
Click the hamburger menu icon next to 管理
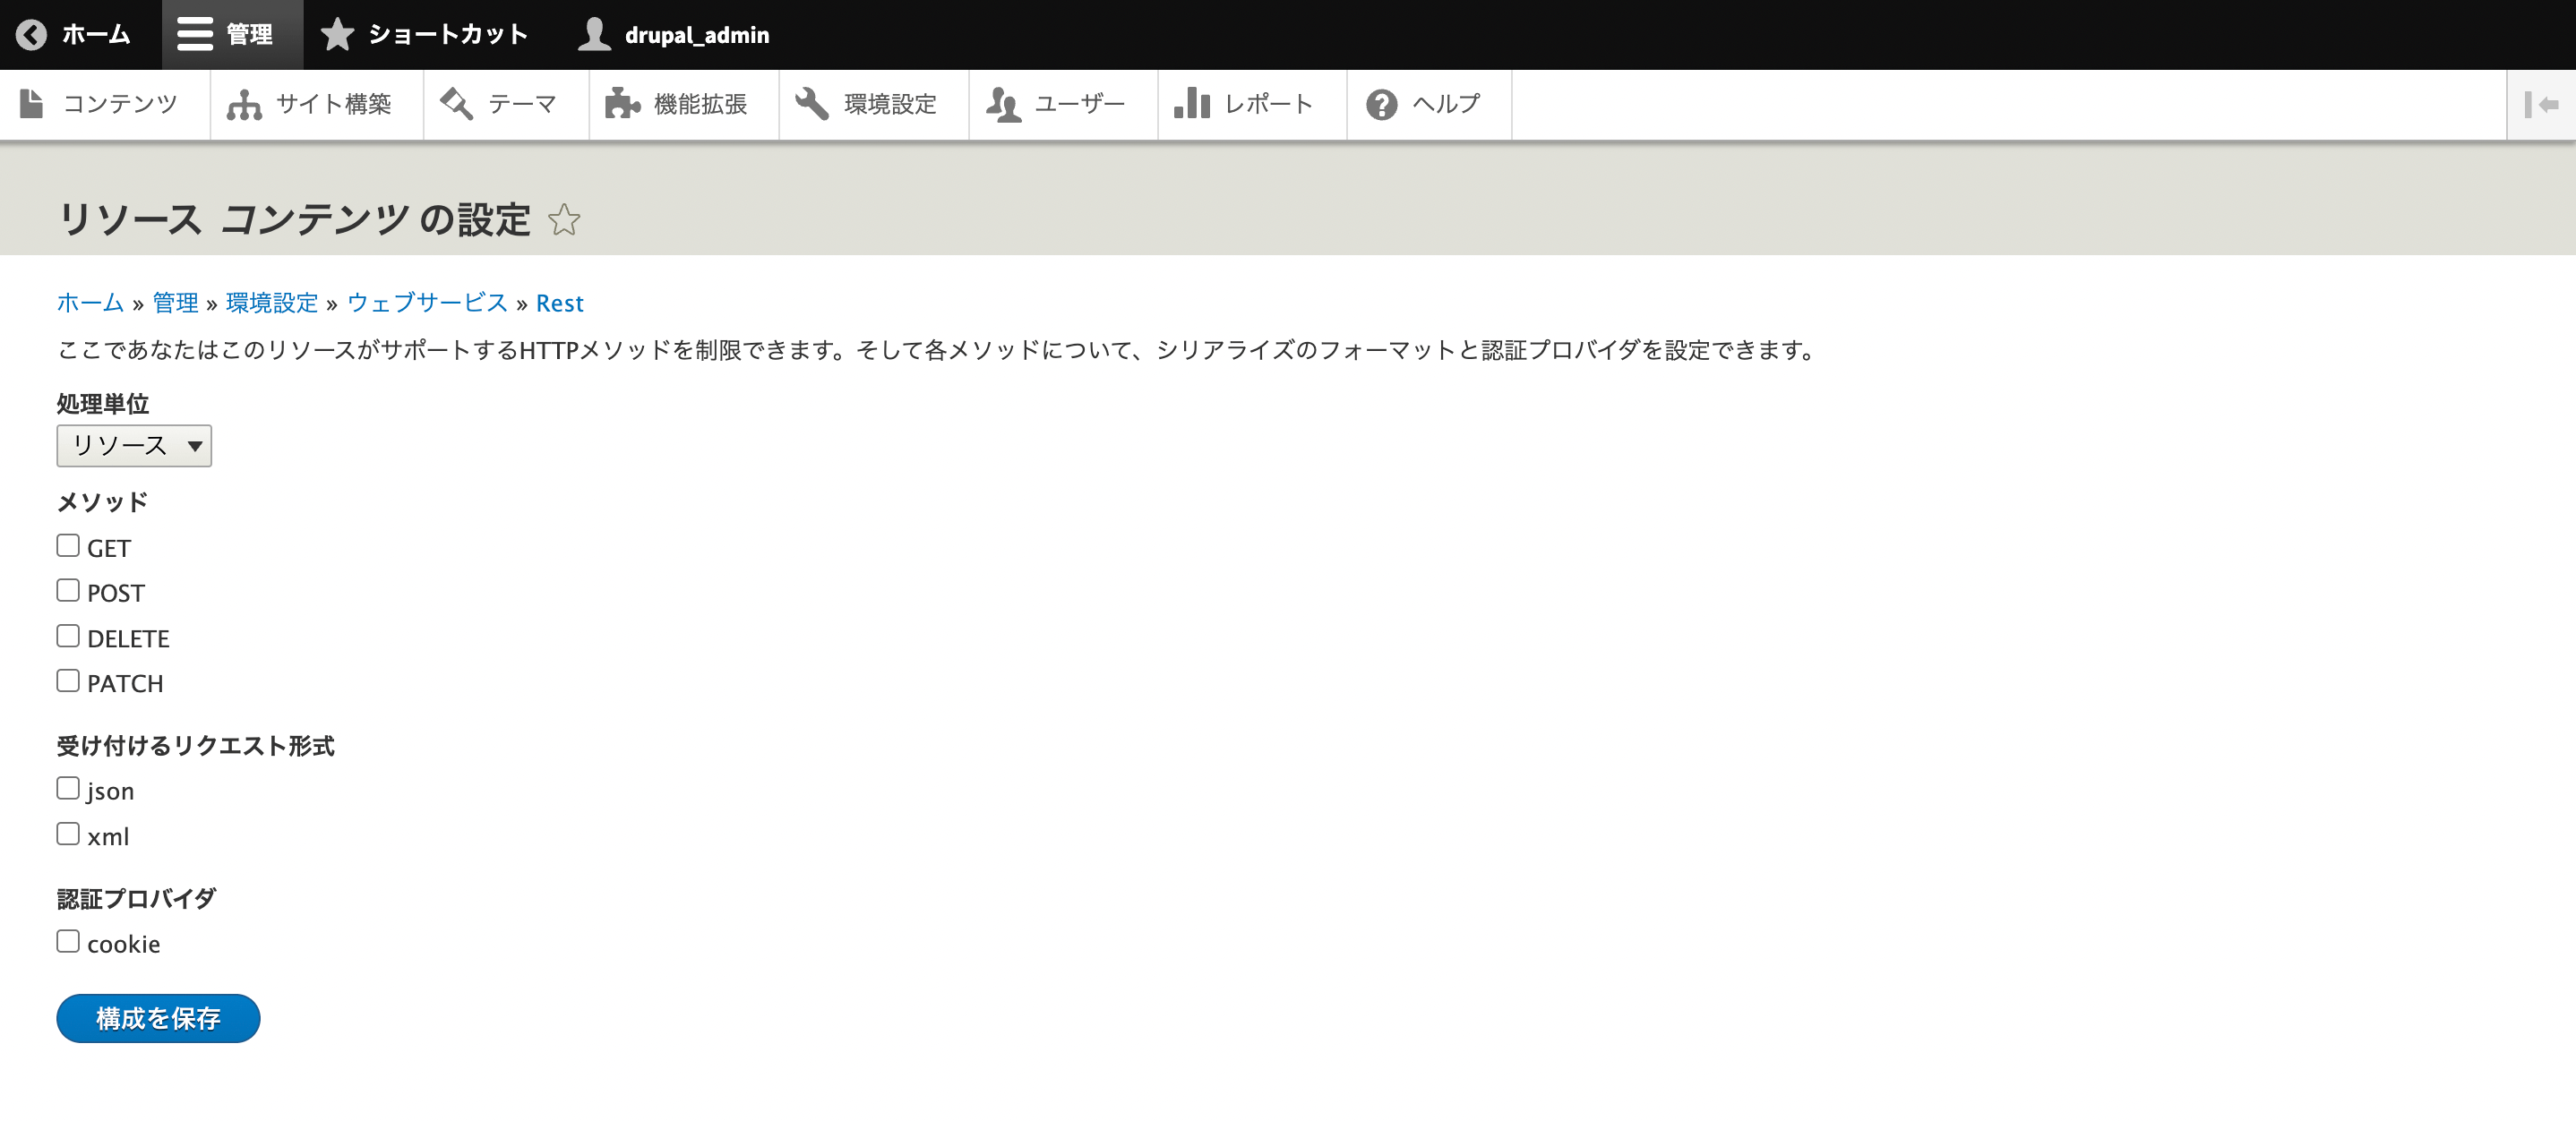[x=194, y=34]
